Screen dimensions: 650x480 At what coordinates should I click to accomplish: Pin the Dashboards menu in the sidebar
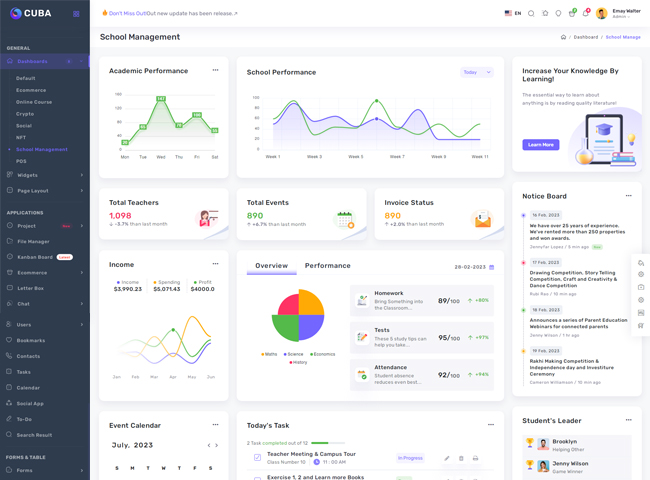tap(69, 61)
